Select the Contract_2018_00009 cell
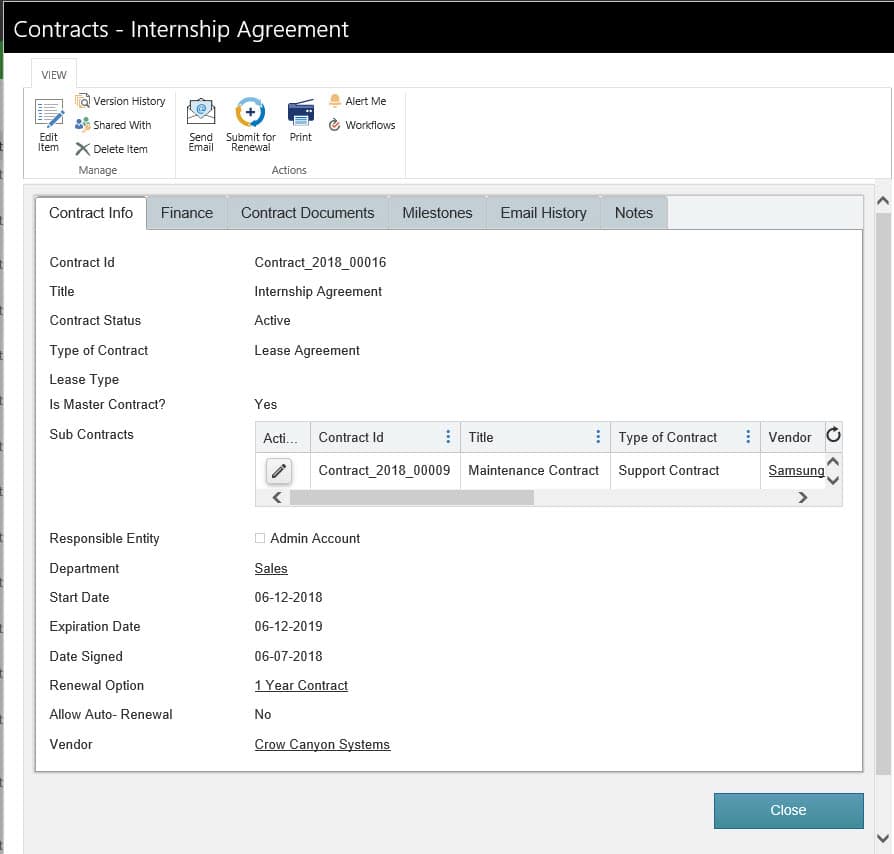 click(x=384, y=470)
